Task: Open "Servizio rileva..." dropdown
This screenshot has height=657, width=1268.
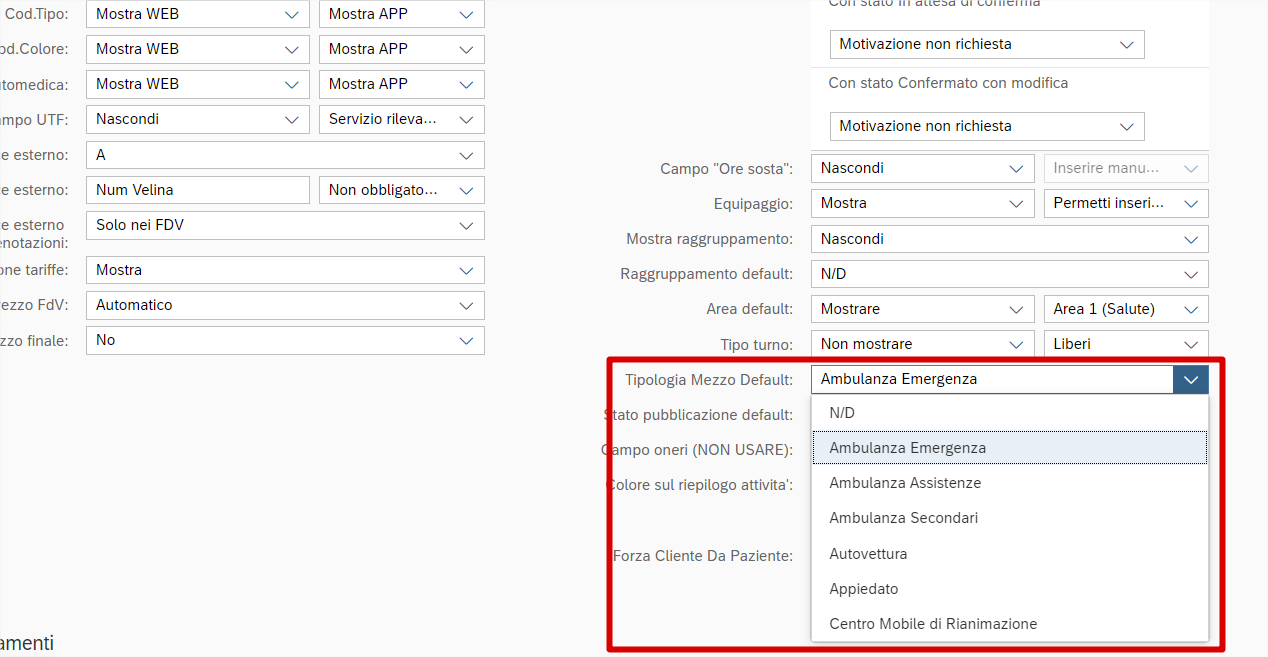Action: (x=401, y=119)
